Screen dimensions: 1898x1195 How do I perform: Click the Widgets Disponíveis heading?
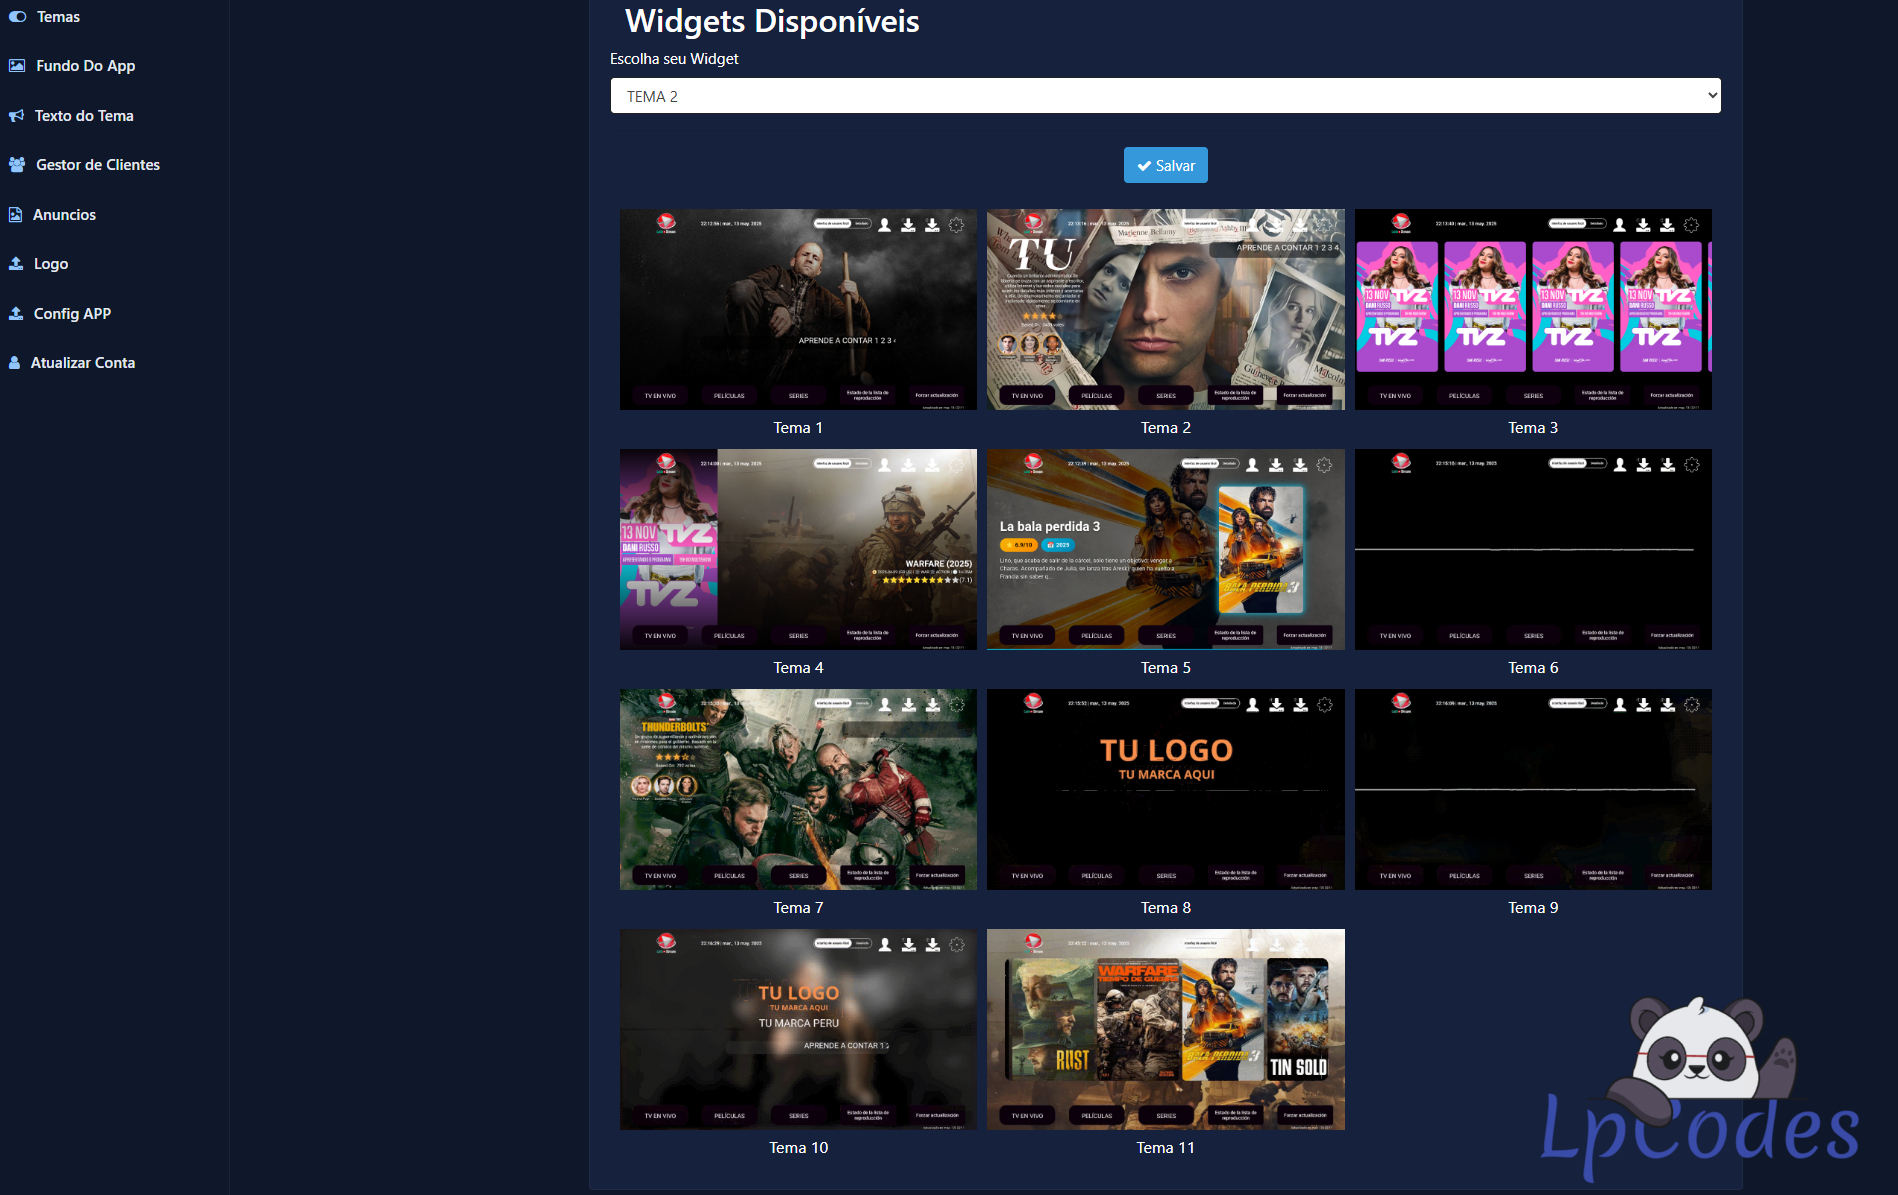[772, 21]
